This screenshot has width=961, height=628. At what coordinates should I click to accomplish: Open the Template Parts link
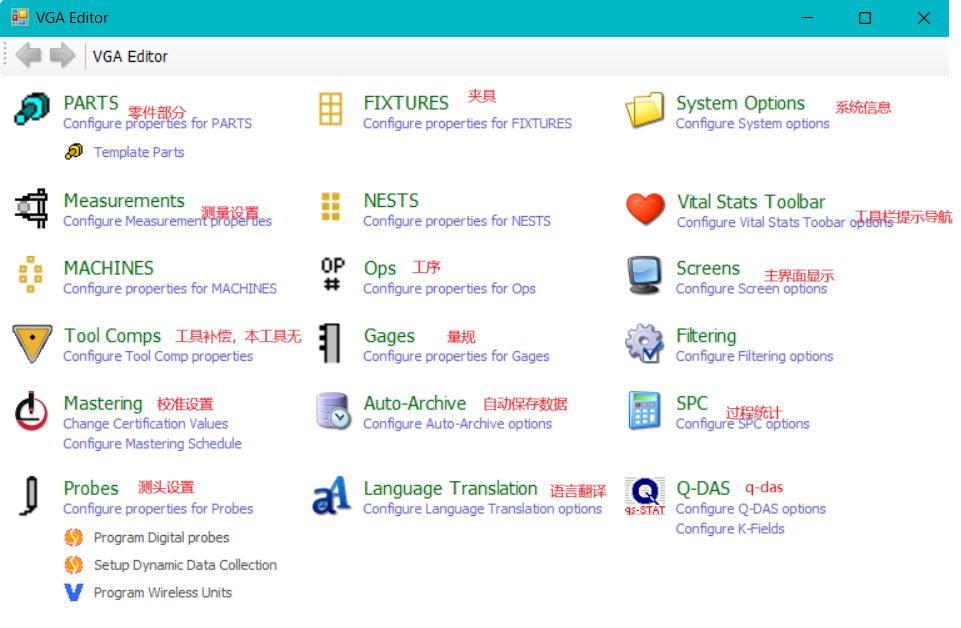pos(139,152)
